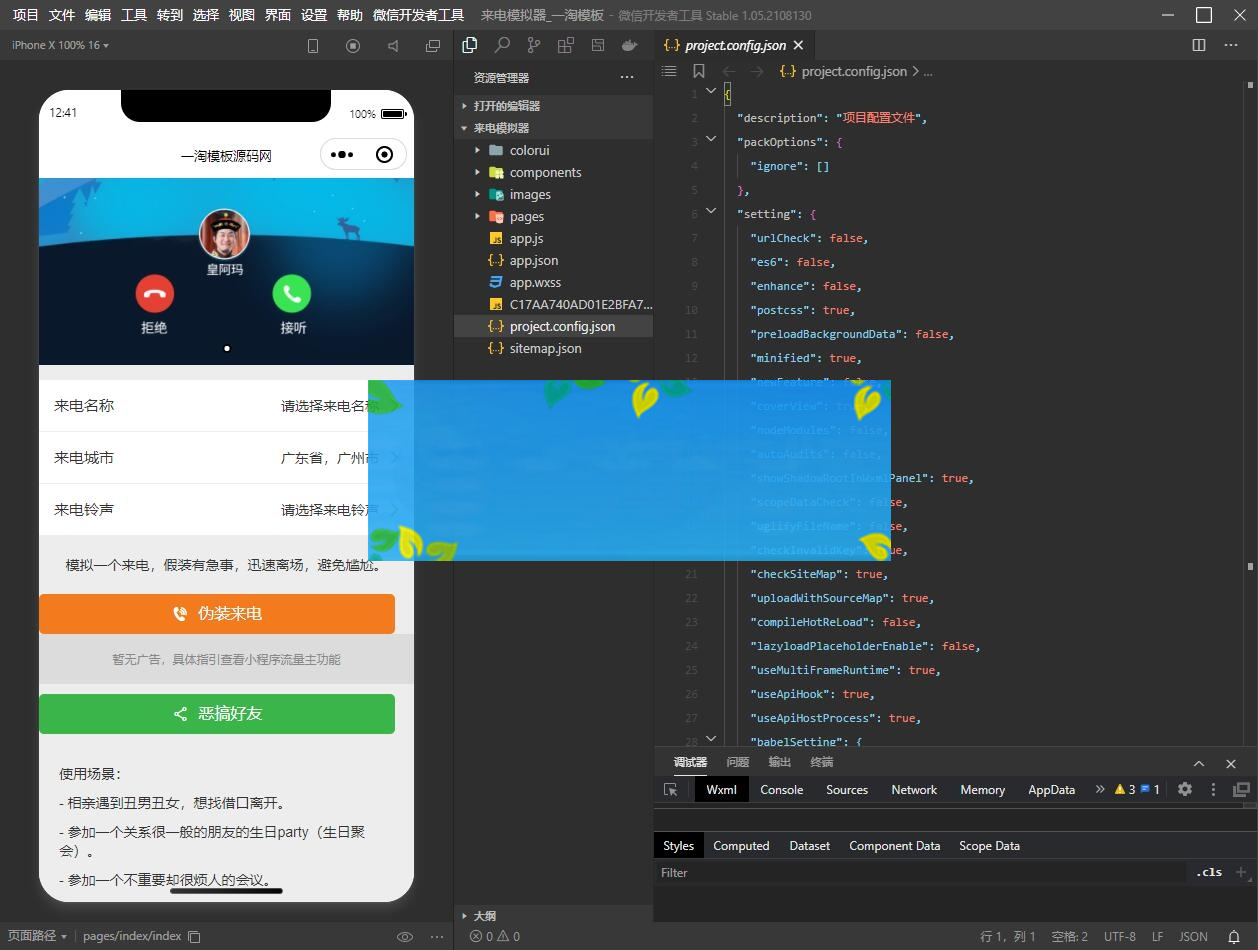
Task: Switch to the Console tab
Action: [781, 789]
